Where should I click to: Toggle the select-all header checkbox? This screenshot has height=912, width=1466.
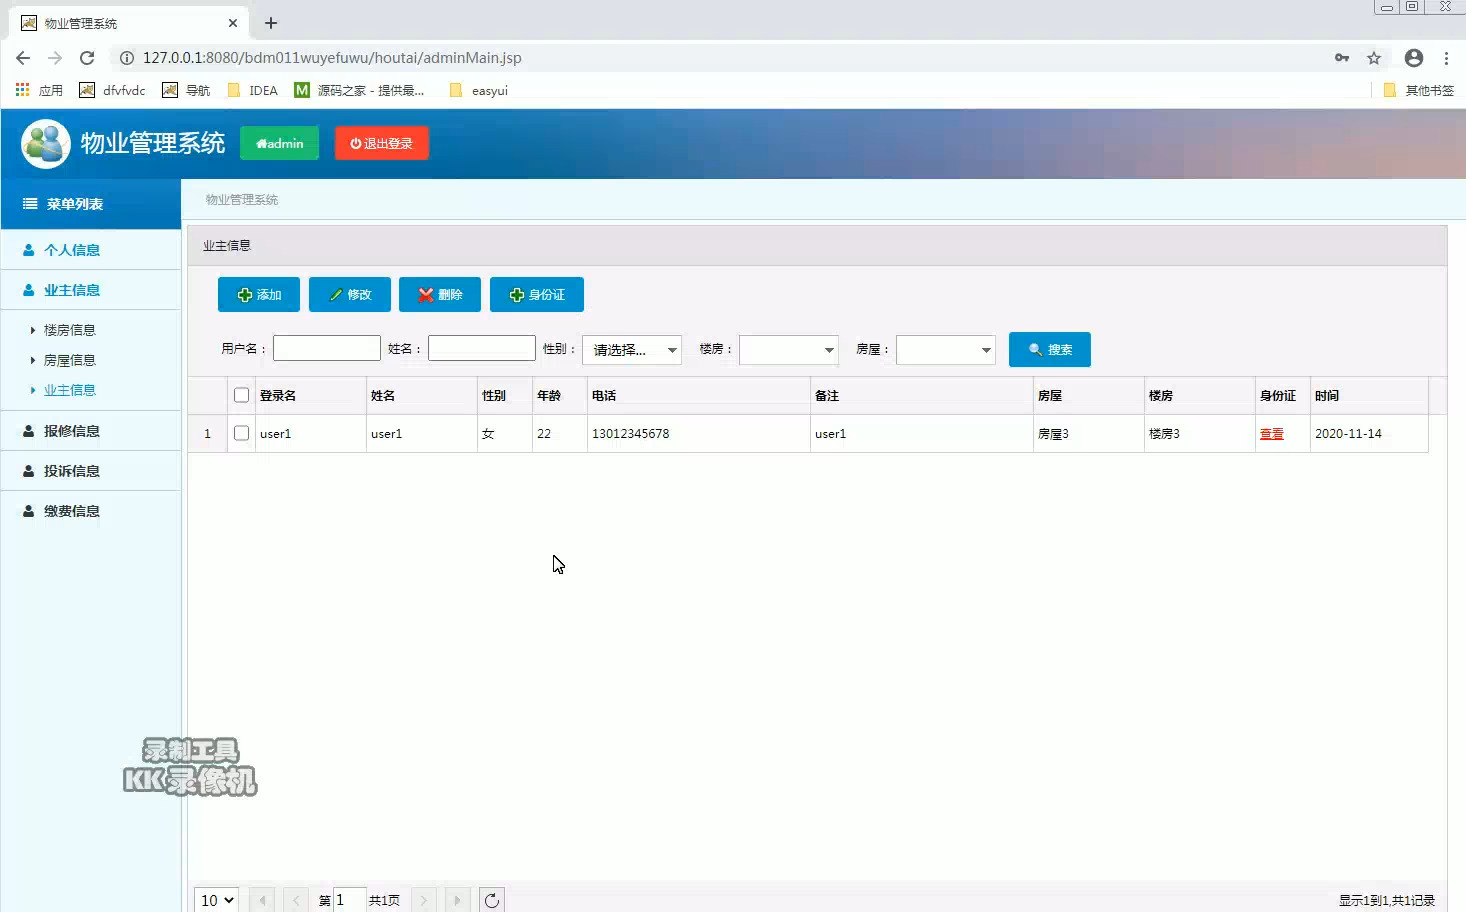(x=241, y=395)
